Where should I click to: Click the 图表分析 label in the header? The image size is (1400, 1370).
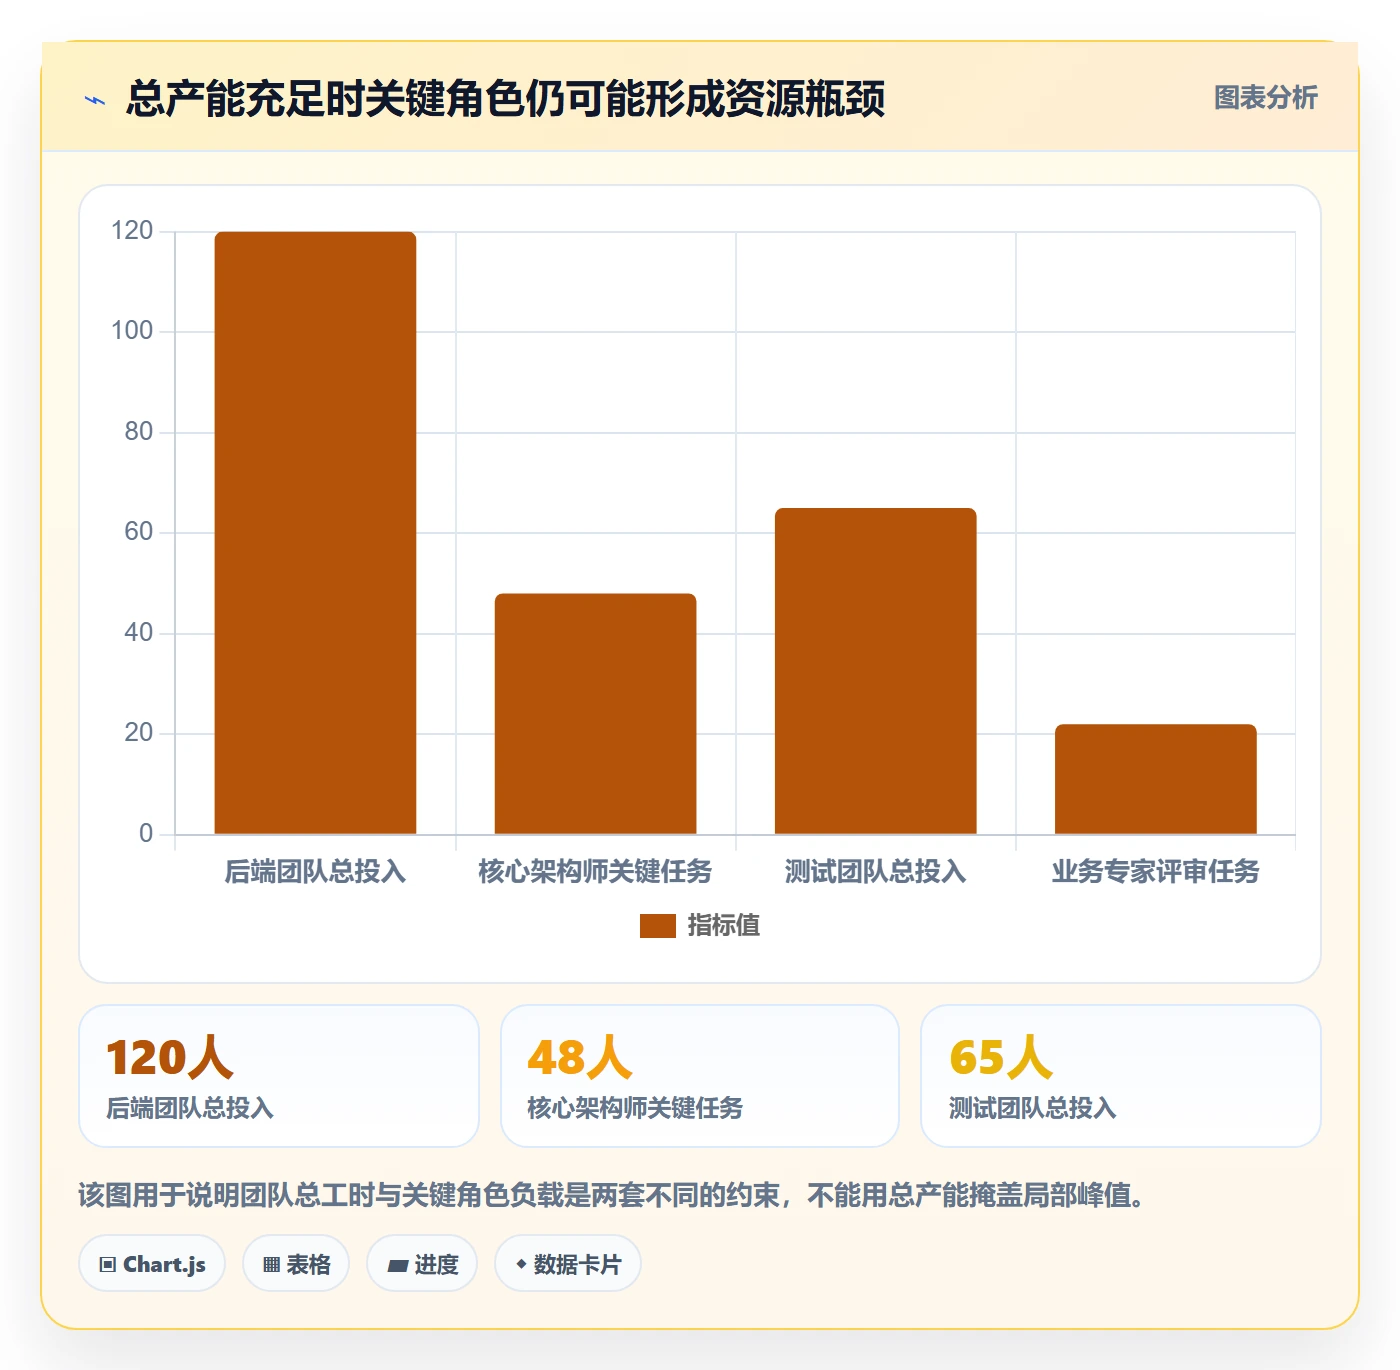(1265, 98)
